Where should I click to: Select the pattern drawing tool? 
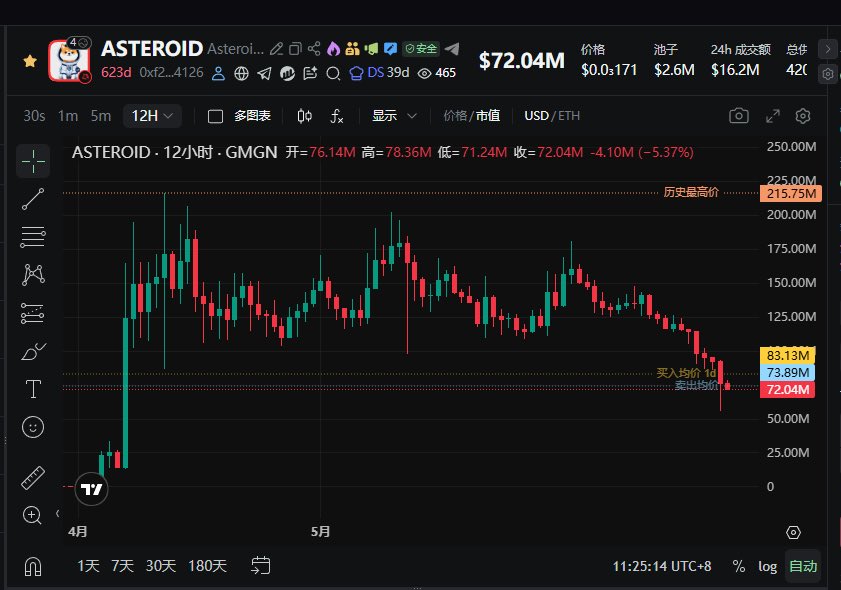coord(33,275)
